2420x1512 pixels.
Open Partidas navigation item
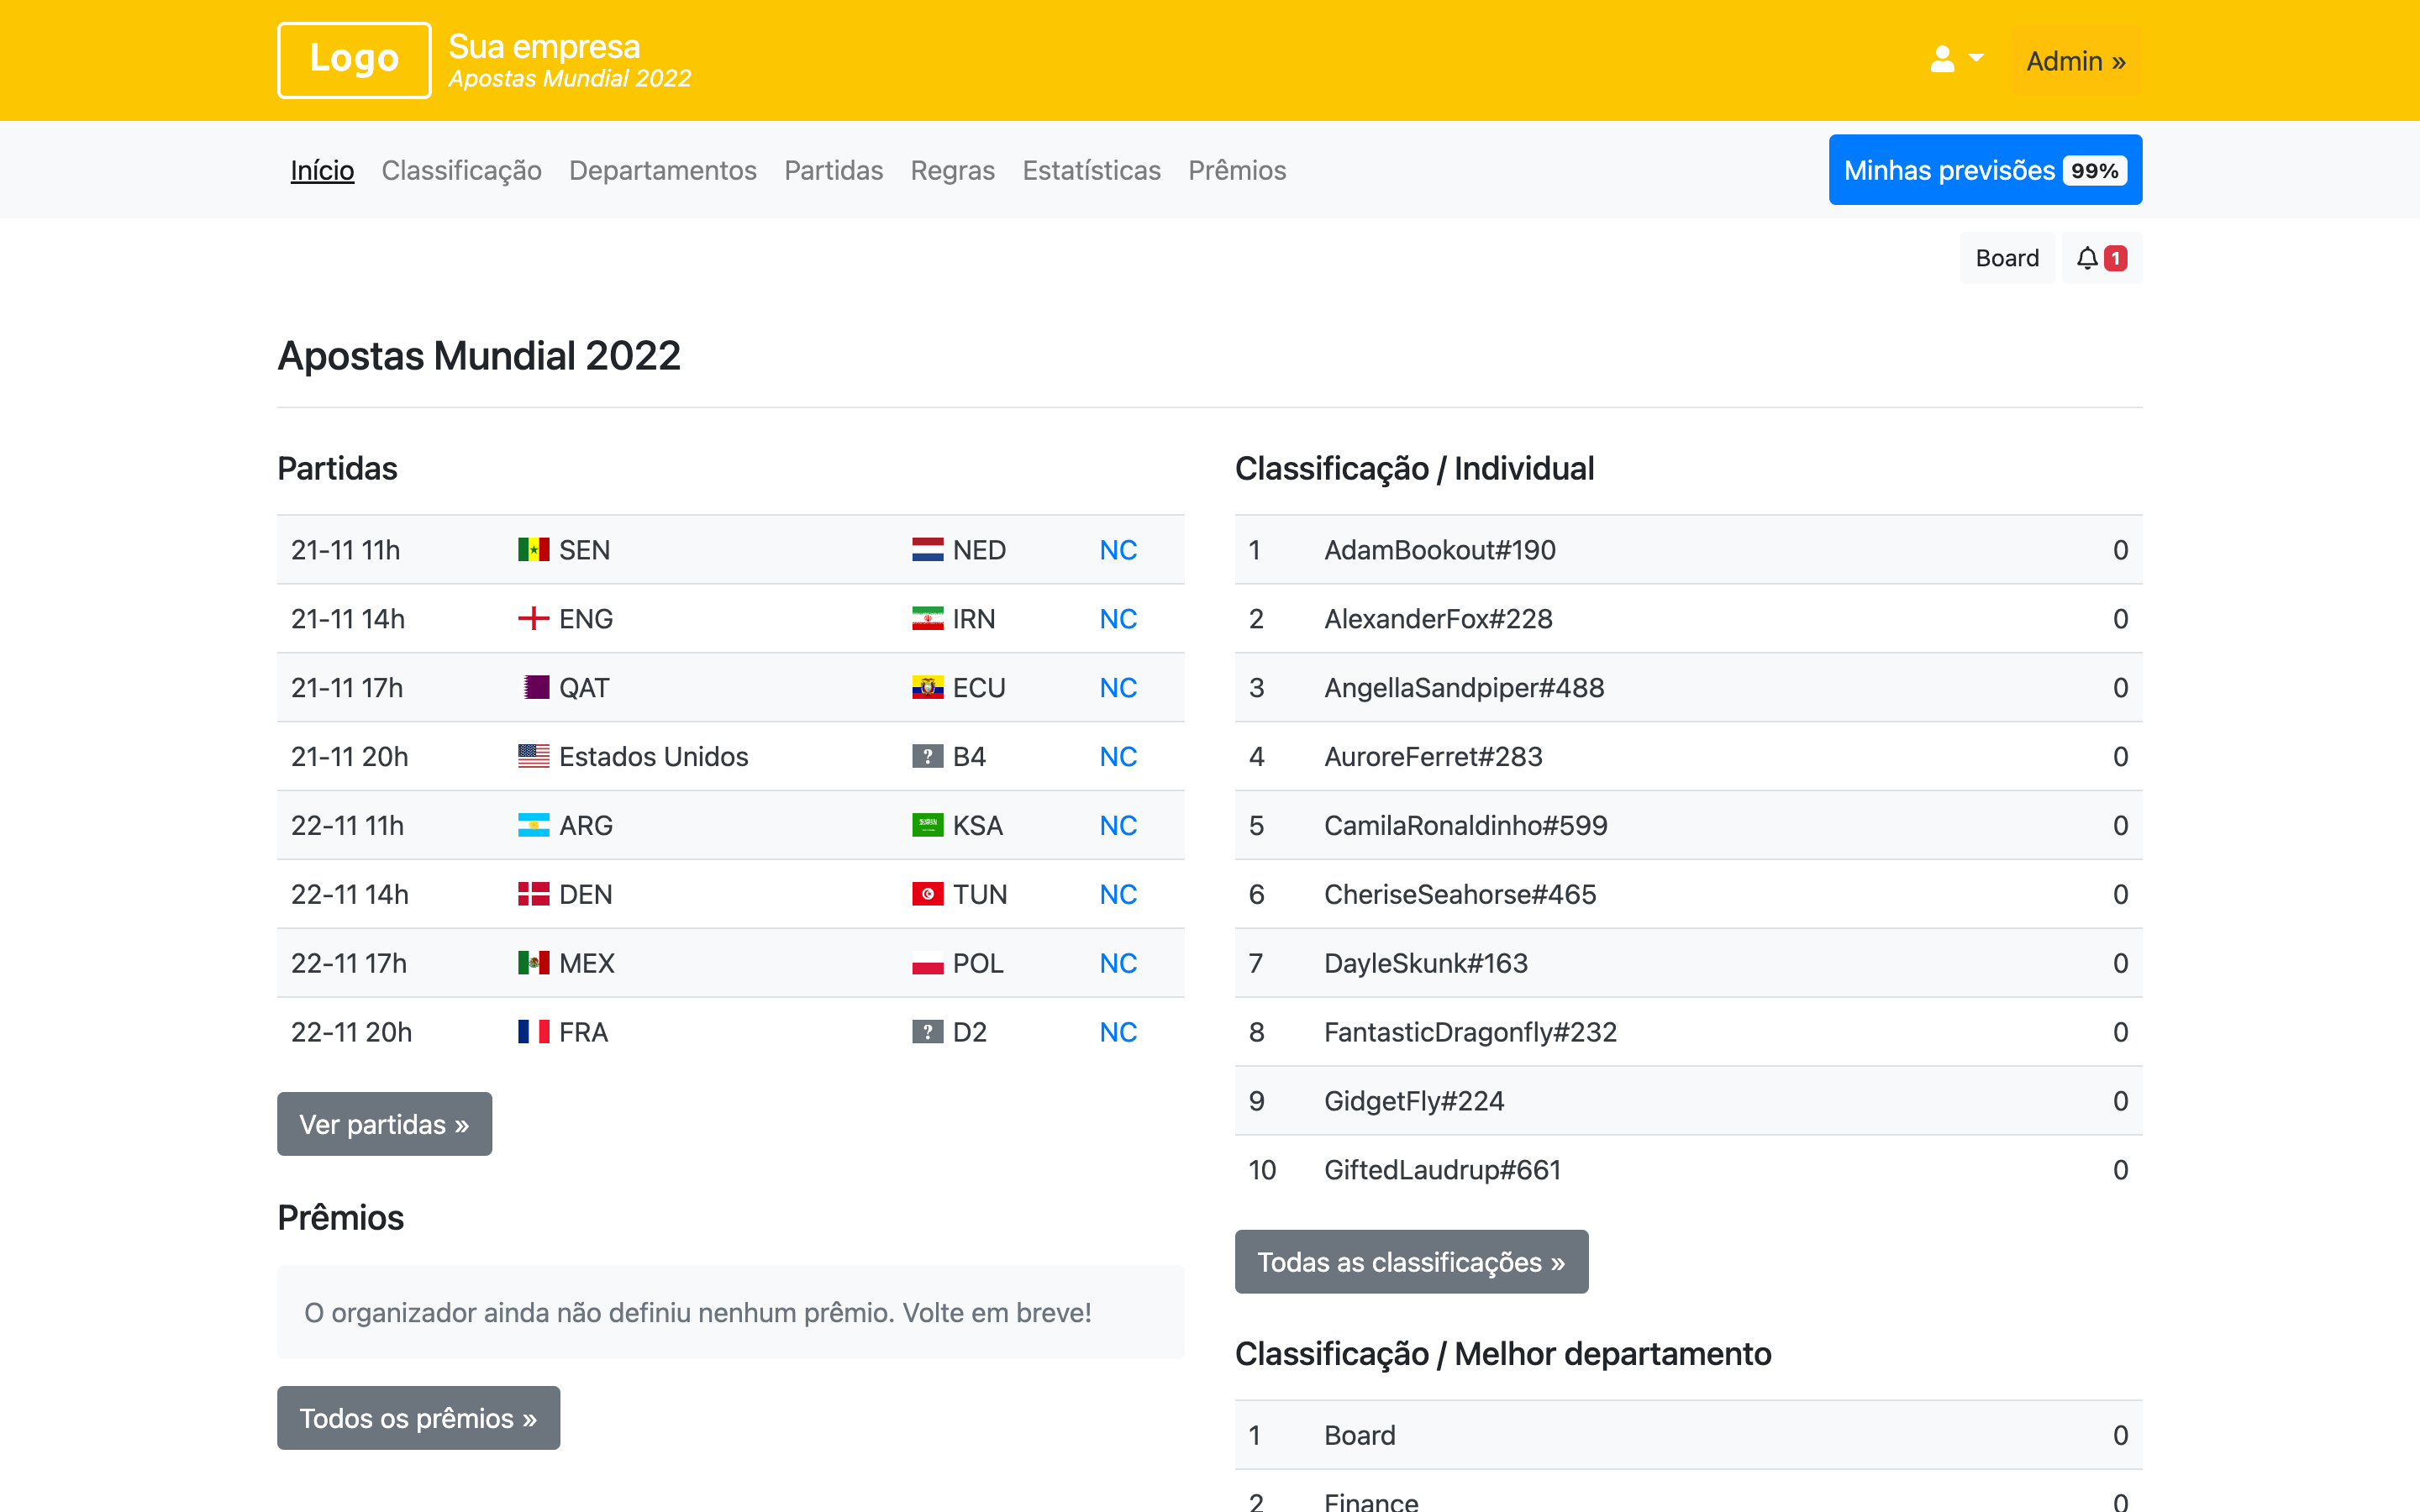click(x=833, y=170)
